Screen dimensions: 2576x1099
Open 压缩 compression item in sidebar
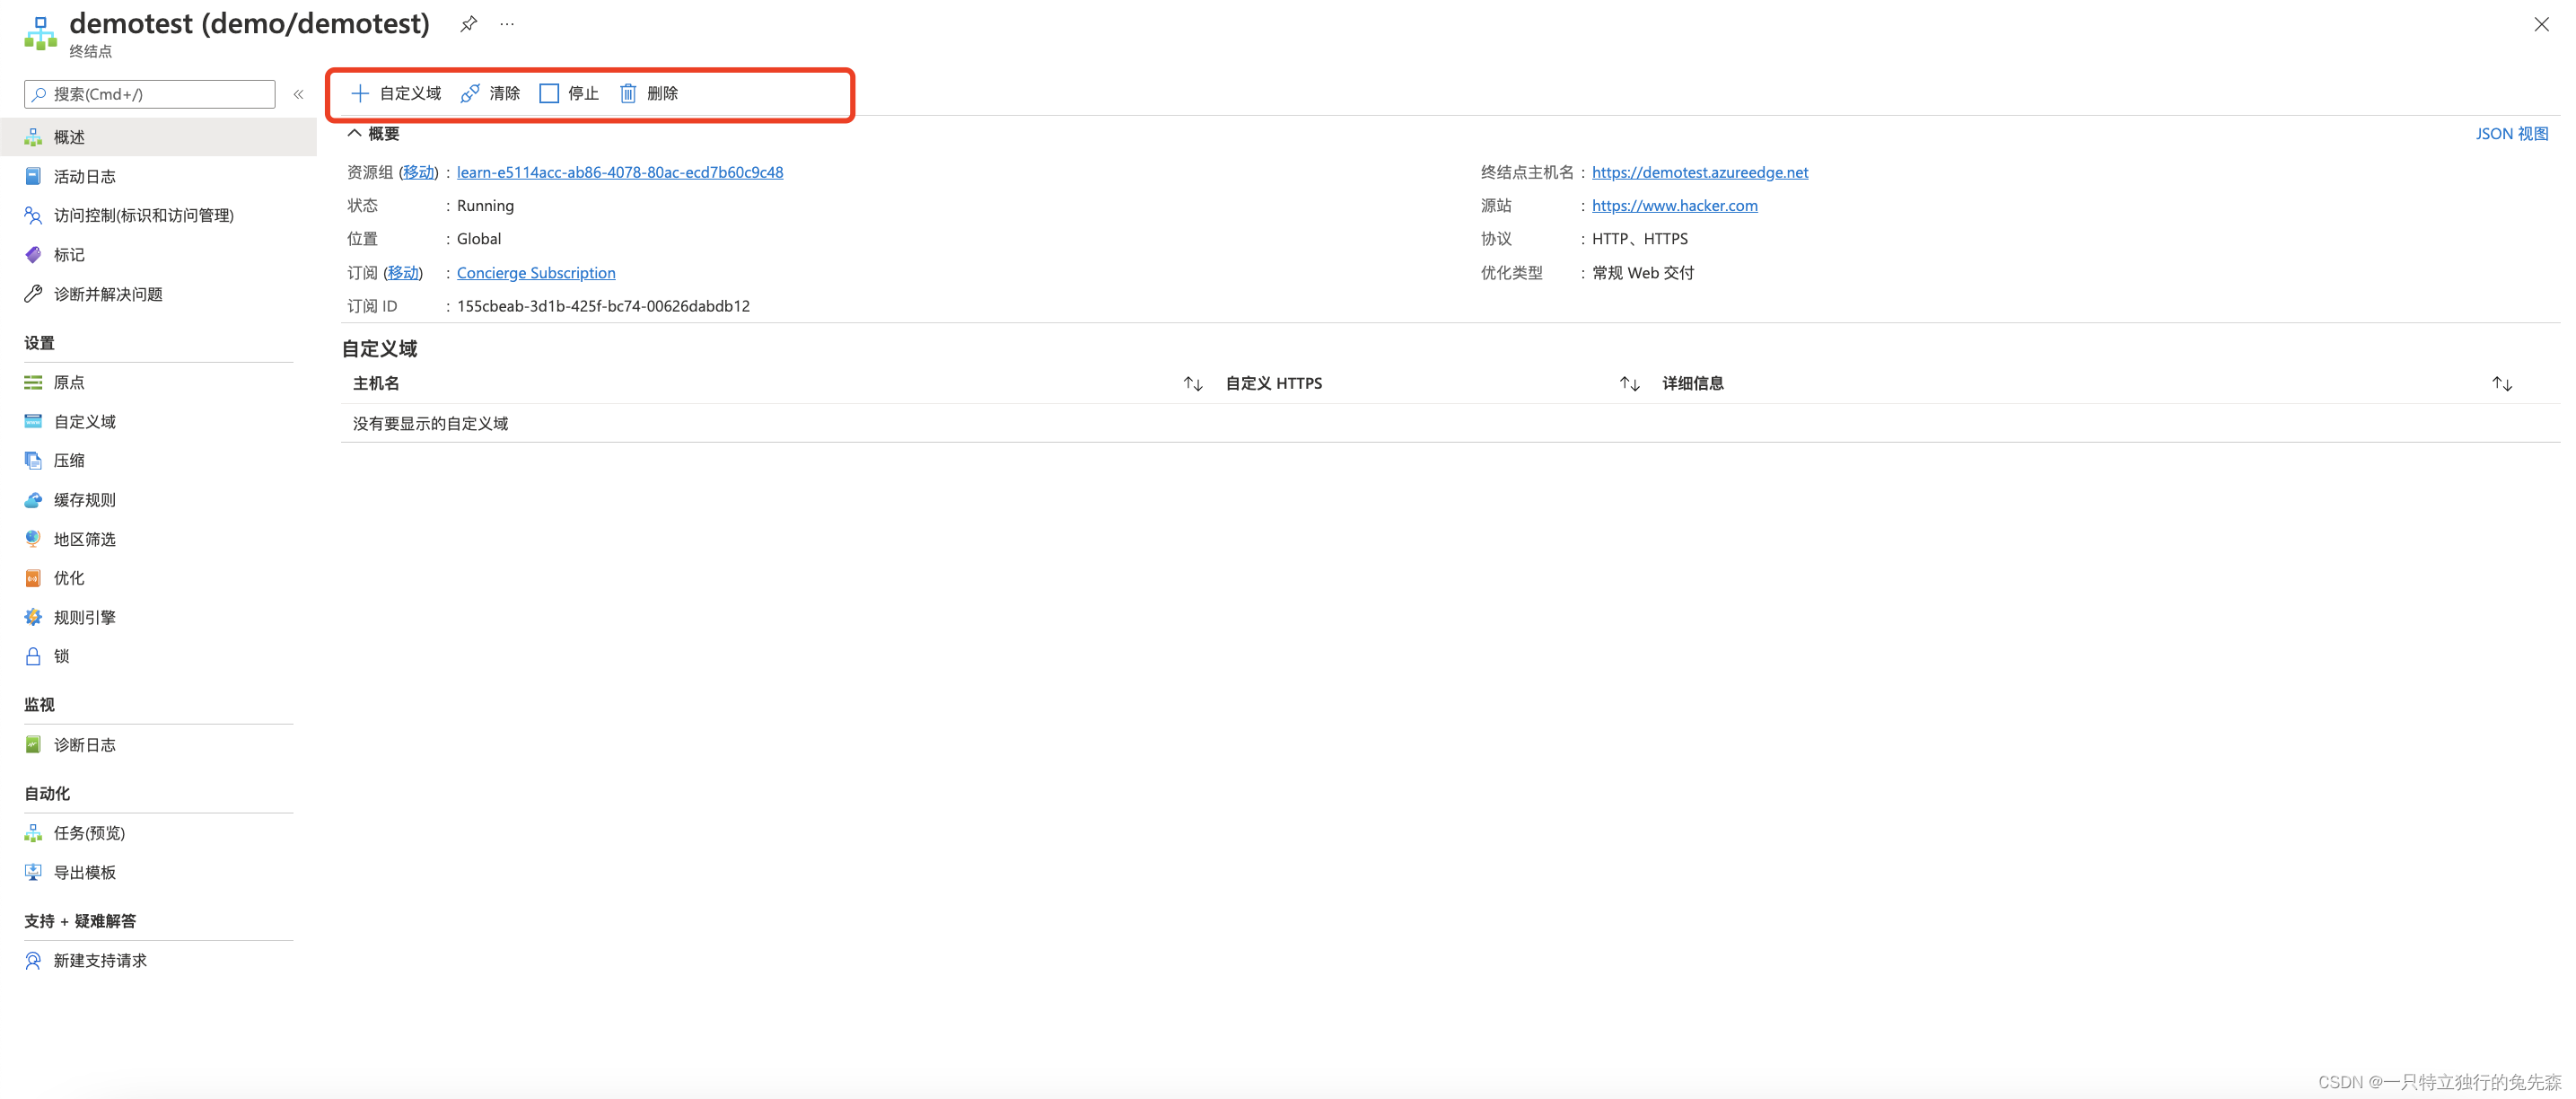(69, 460)
